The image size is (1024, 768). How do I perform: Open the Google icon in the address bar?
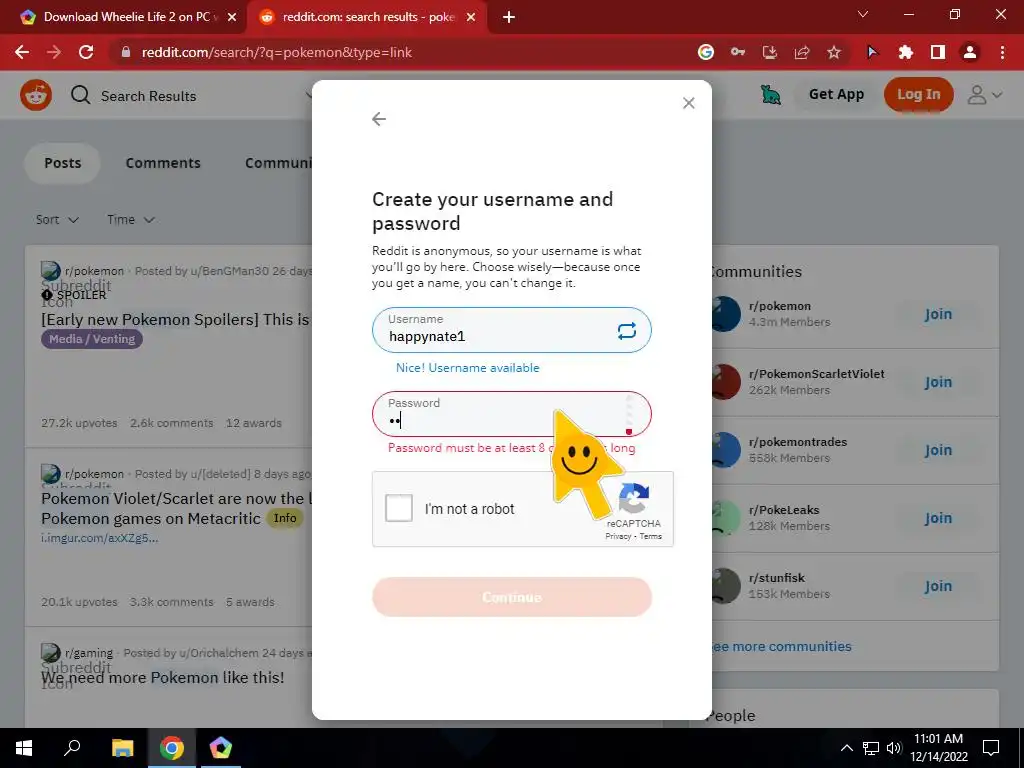[x=706, y=52]
